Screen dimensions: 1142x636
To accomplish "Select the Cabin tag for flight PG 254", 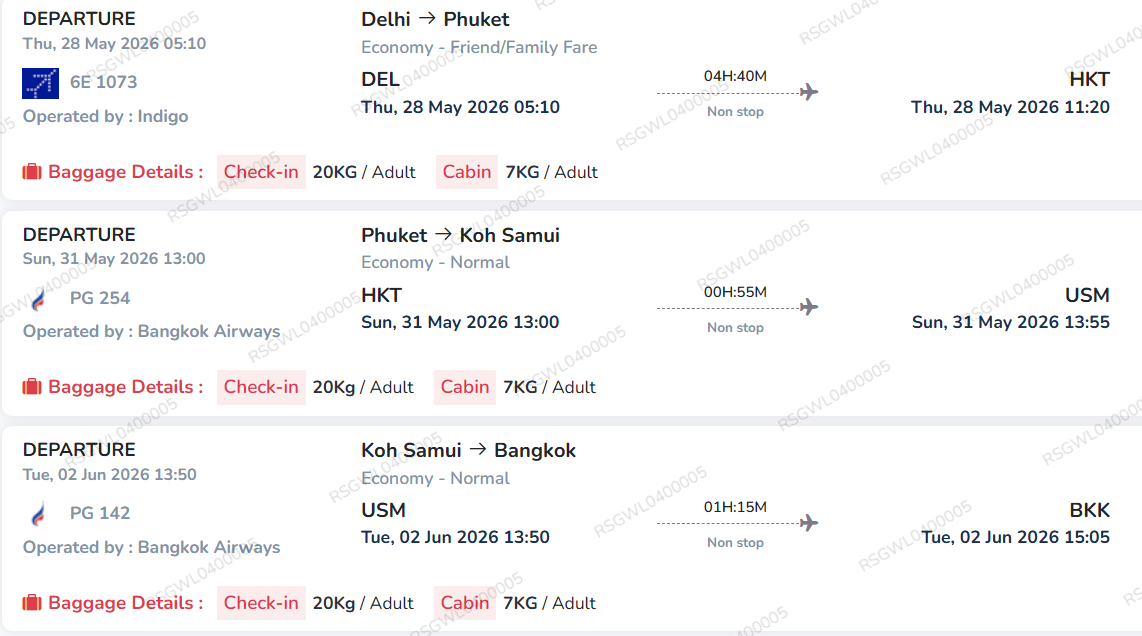I will [x=465, y=387].
